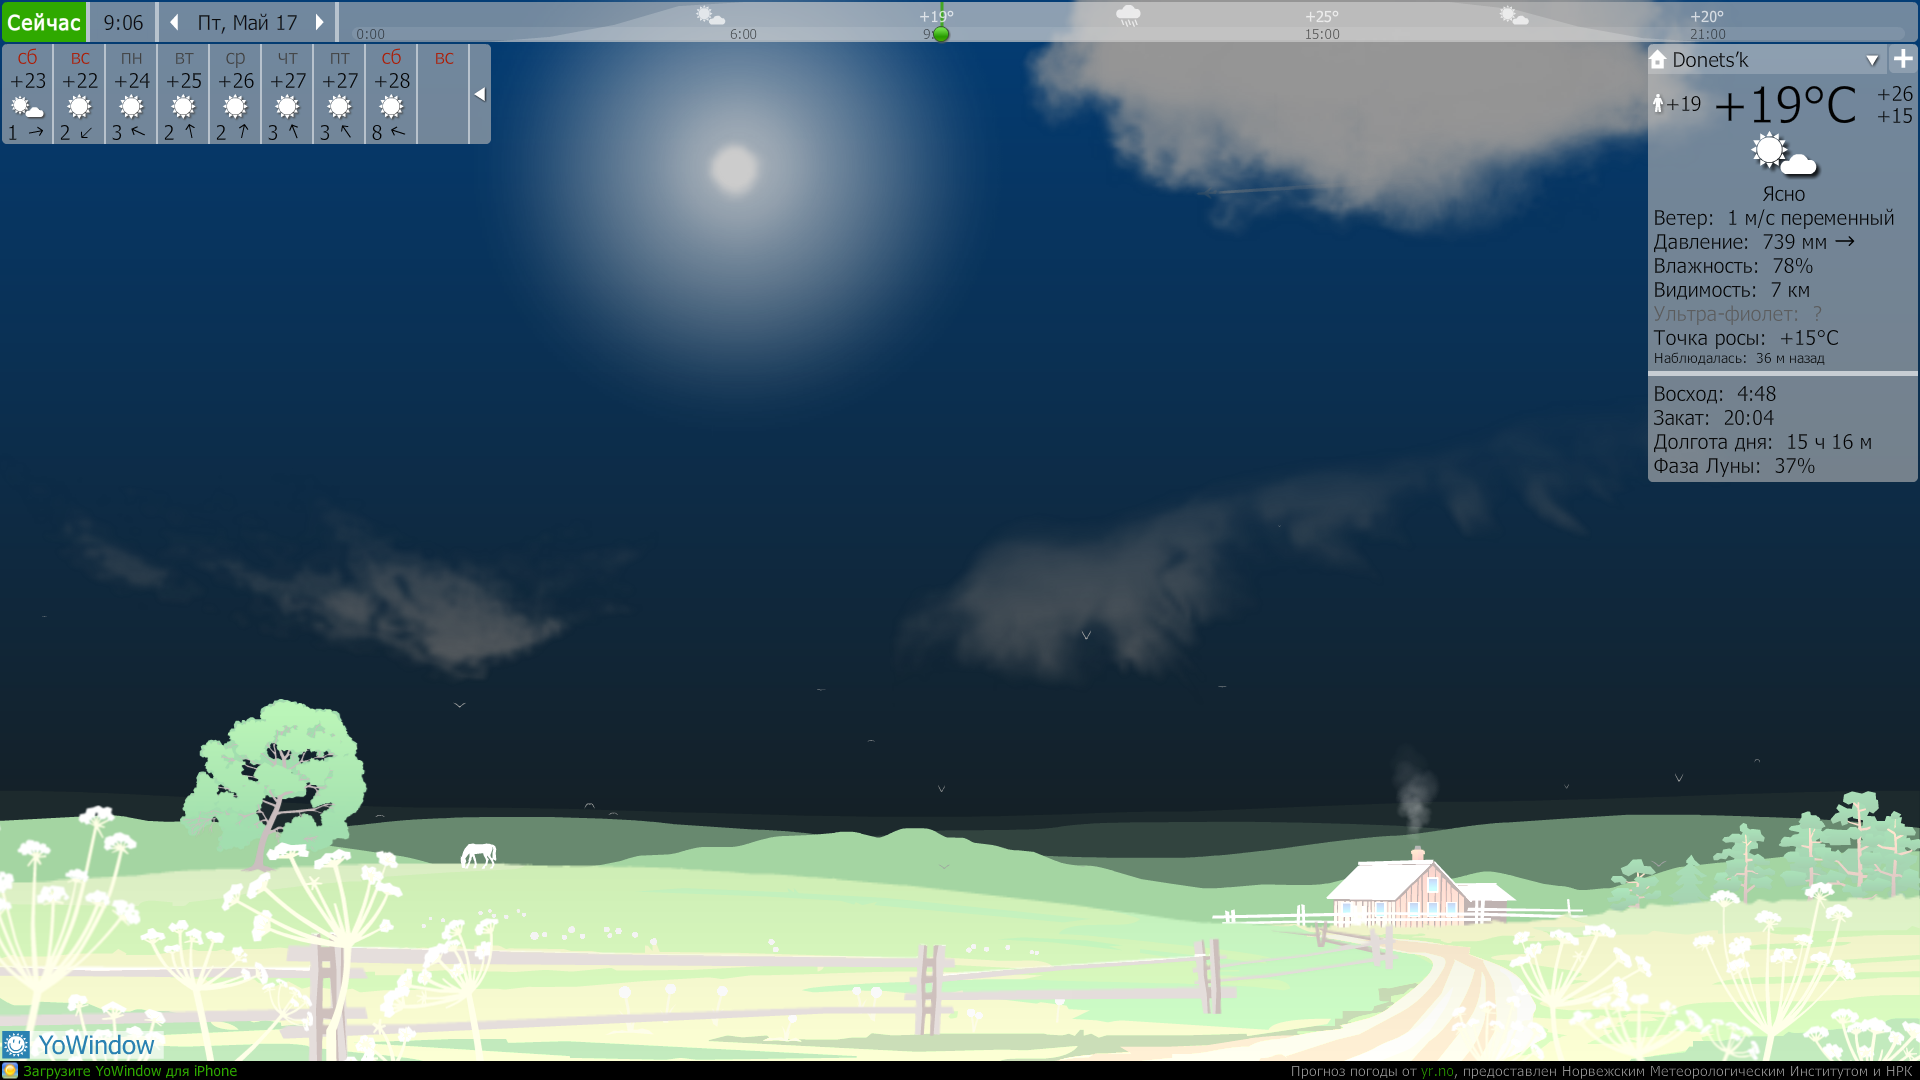Select Saturday +23 forecast day
The height and width of the screenshot is (1080, 1920).
28,94
